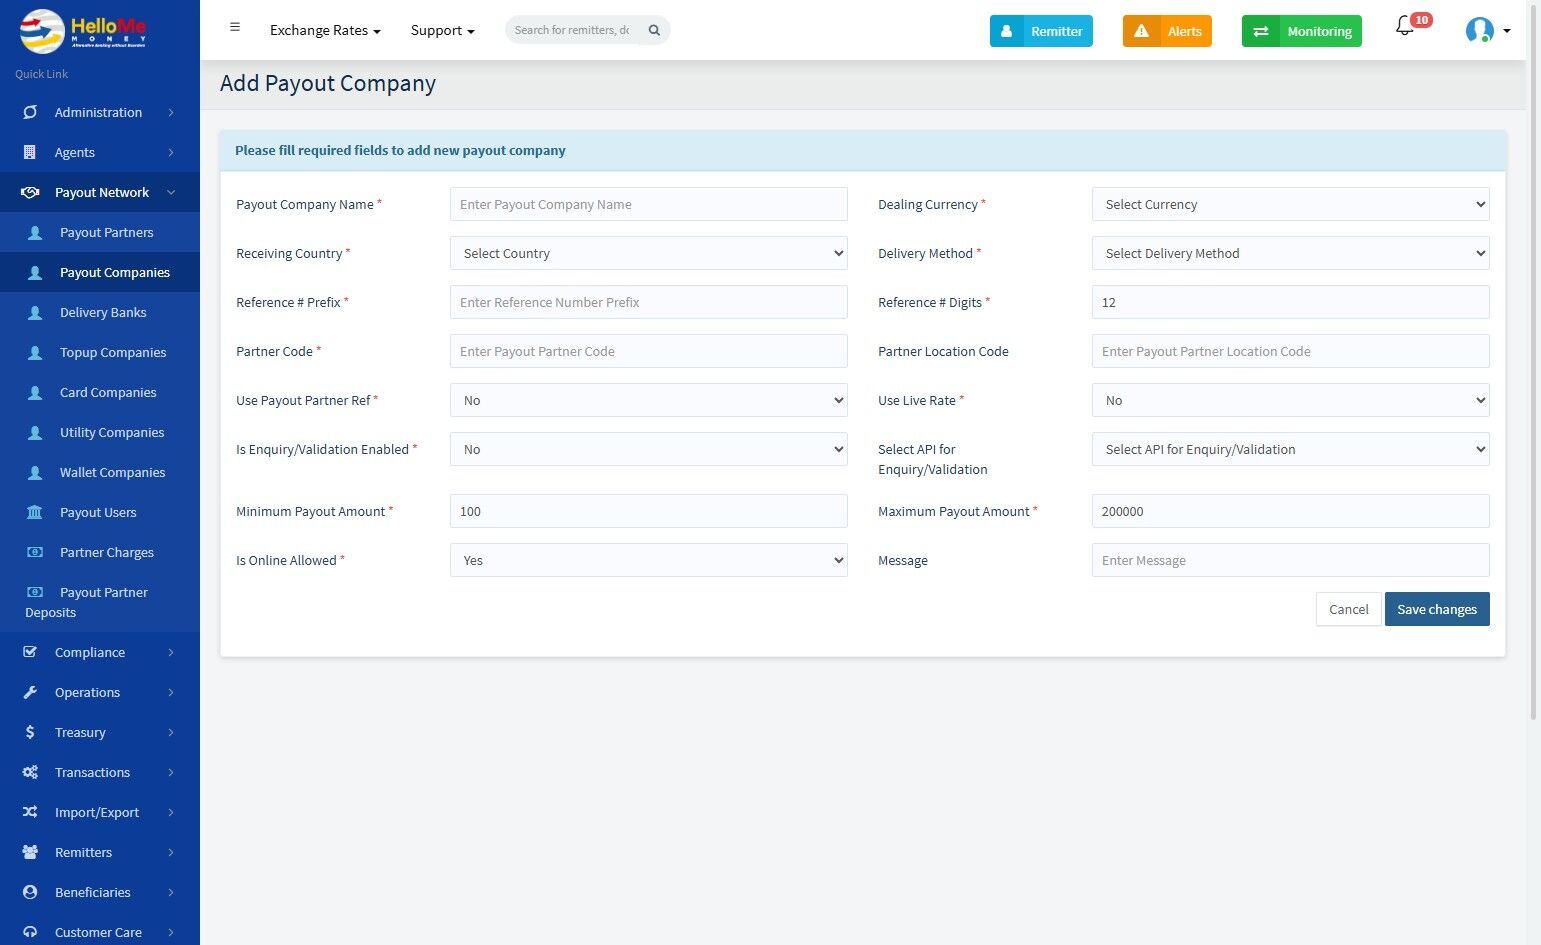Open the Delivery Method dropdown

(x=1290, y=253)
